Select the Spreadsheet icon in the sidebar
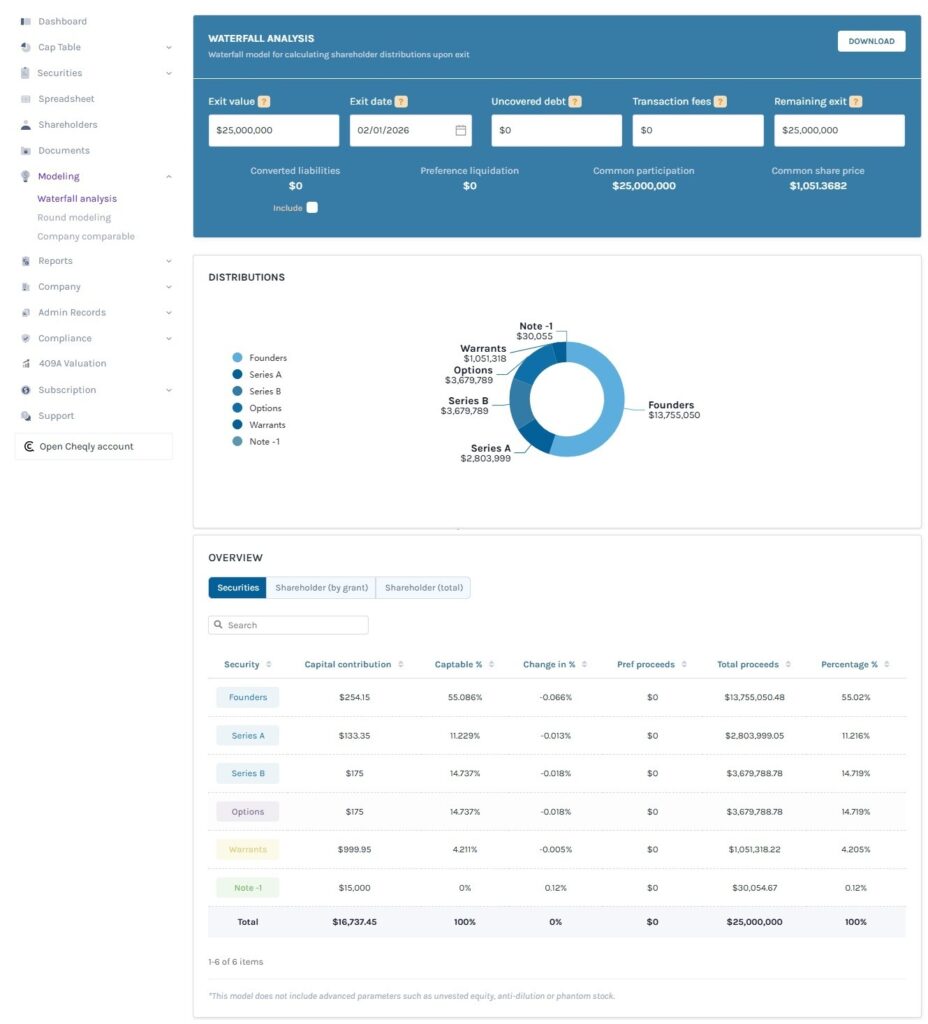 pyautogui.click(x=27, y=98)
